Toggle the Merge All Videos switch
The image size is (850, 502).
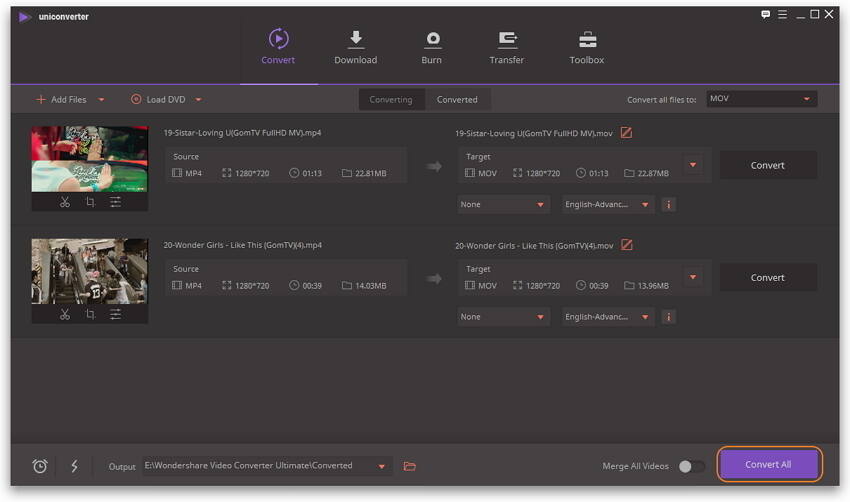click(691, 466)
